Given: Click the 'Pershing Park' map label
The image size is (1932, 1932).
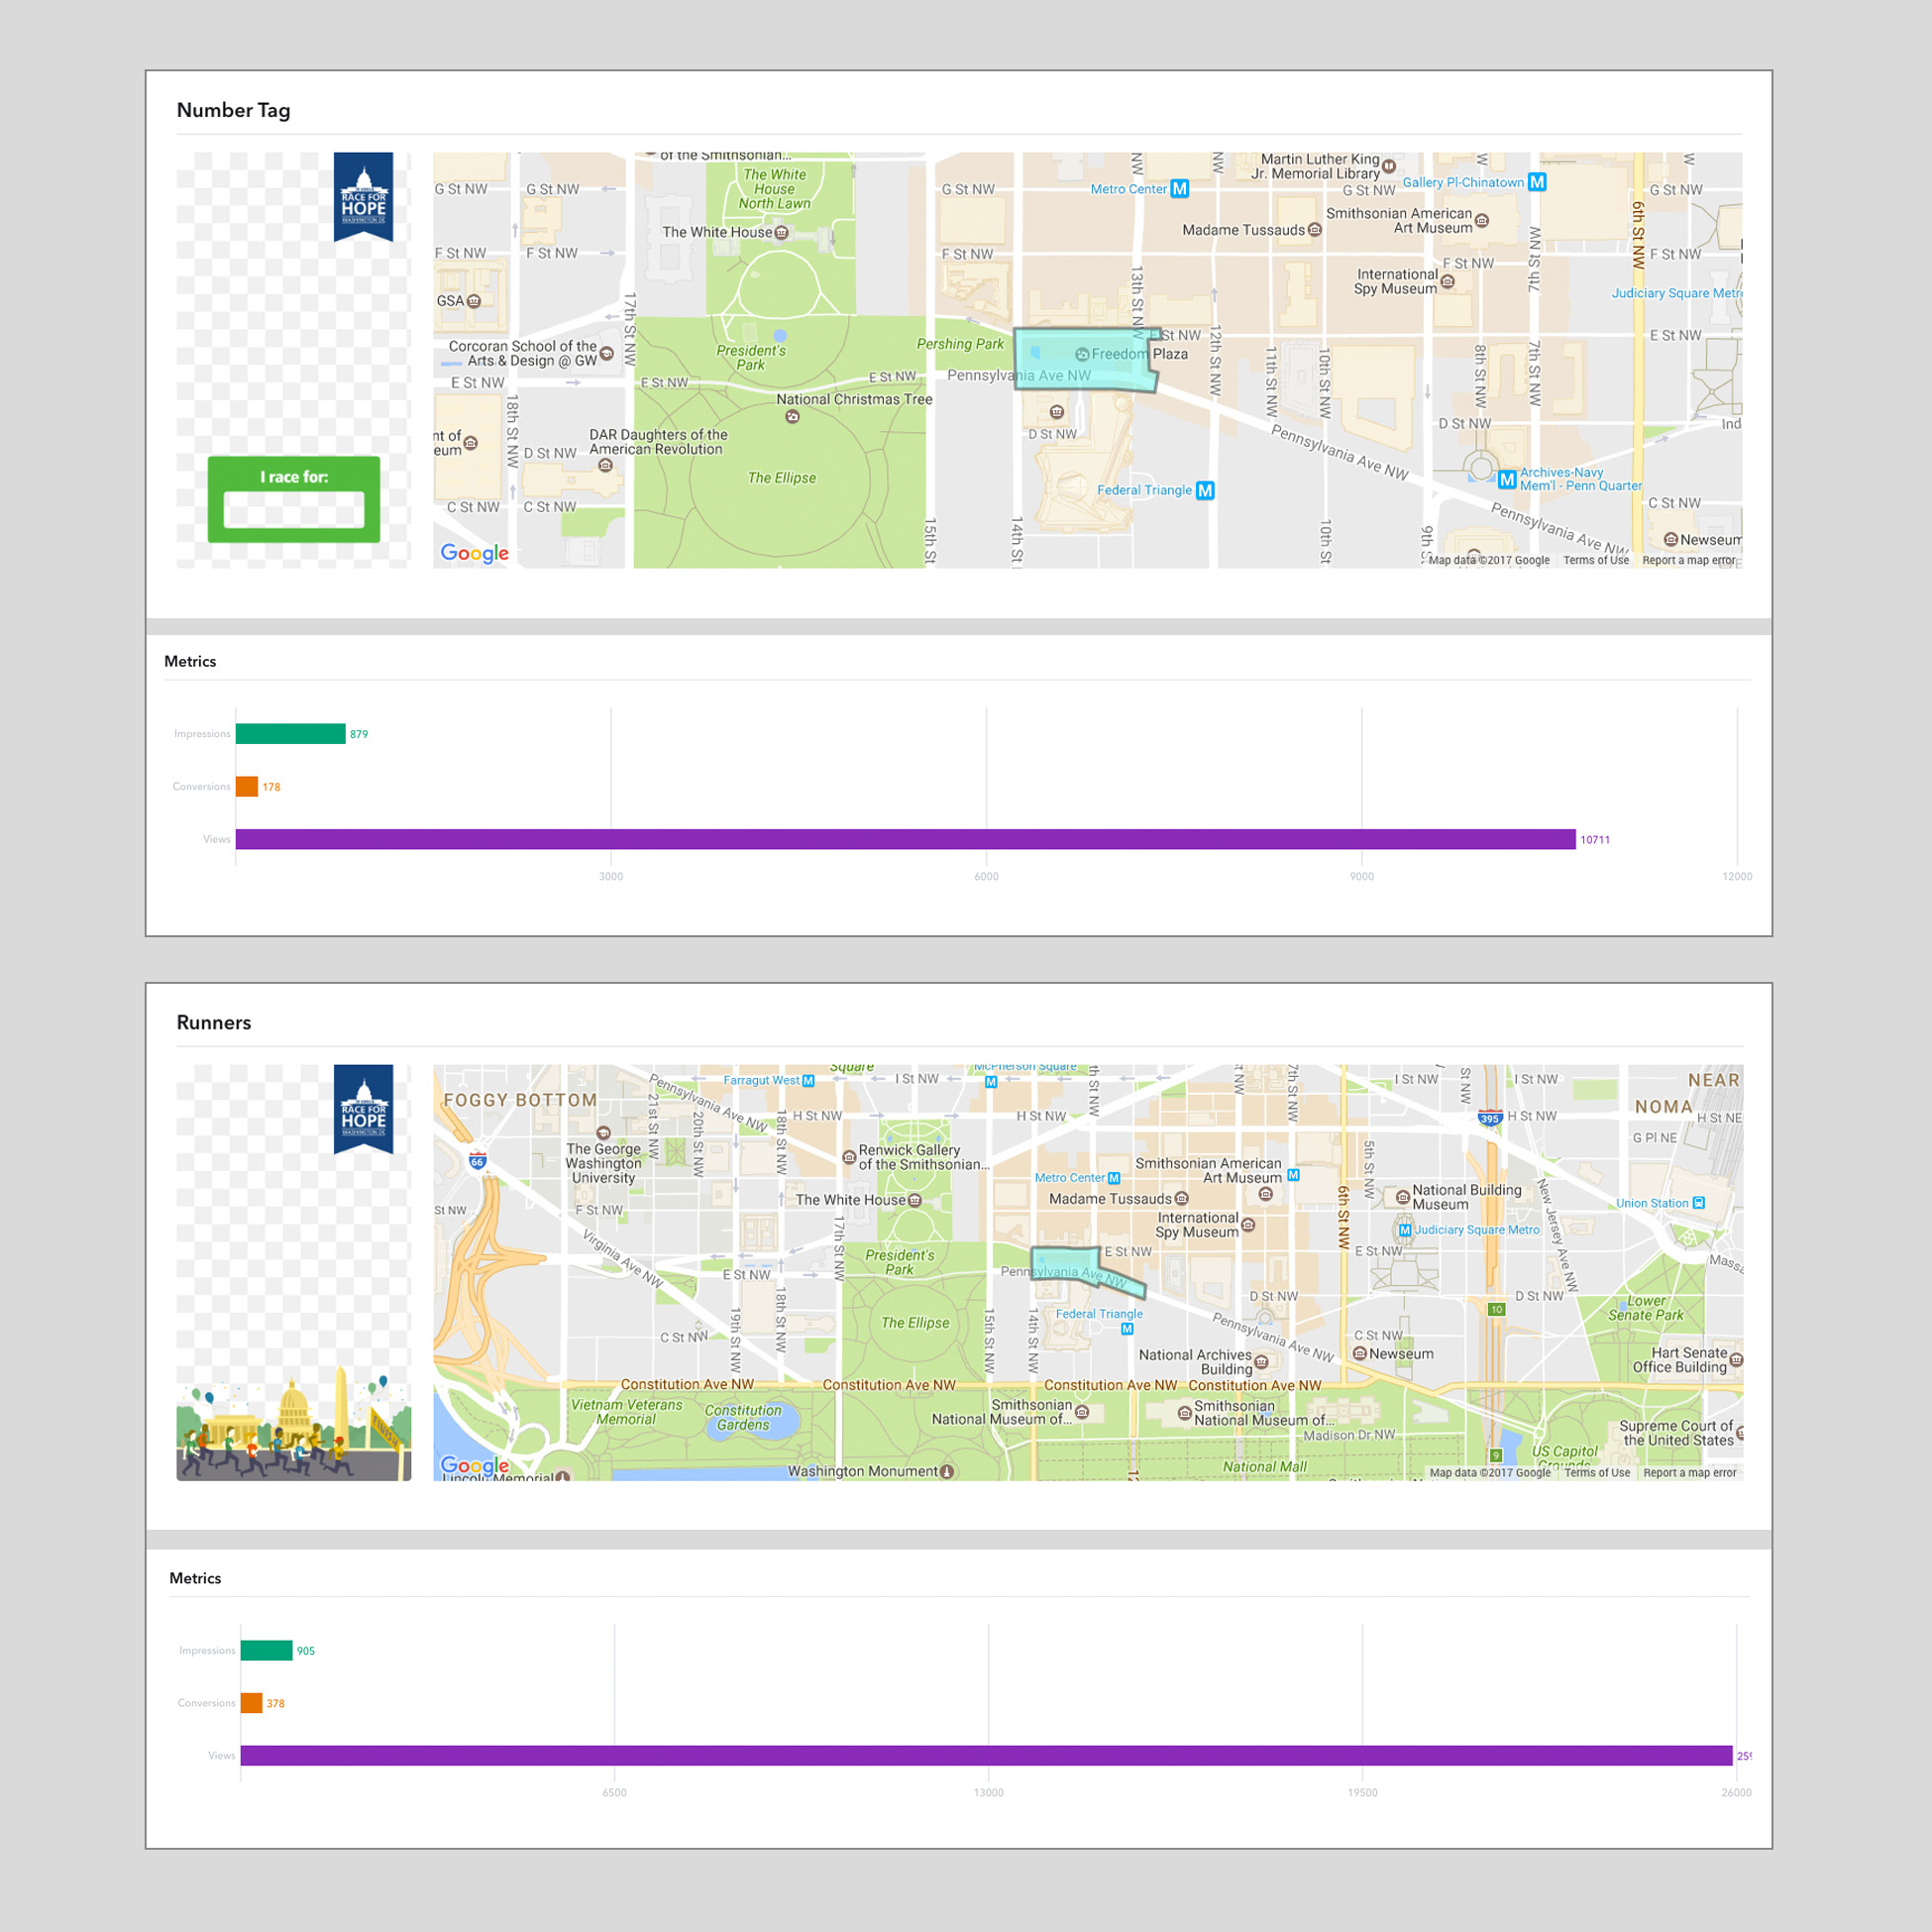Looking at the screenshot, I should pyautogui.click(x=960, y=344).
